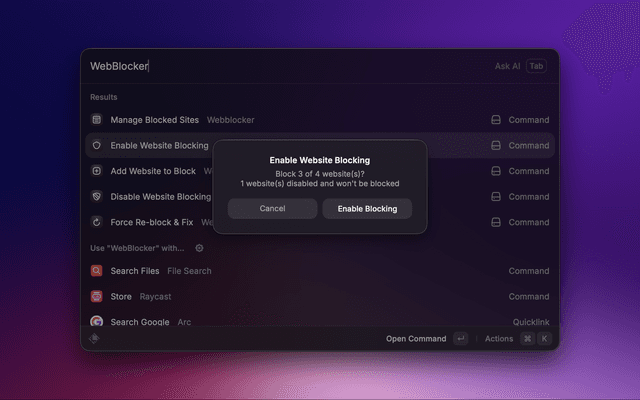Click the Enable Website Blocking shield icon
The image size is (640, 400).
coord(96,146)
